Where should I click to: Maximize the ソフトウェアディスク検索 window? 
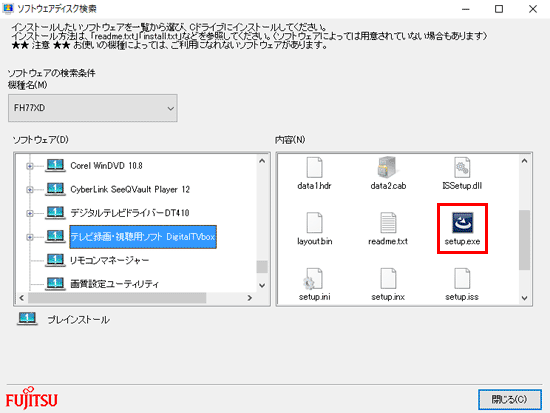(498, 9)
